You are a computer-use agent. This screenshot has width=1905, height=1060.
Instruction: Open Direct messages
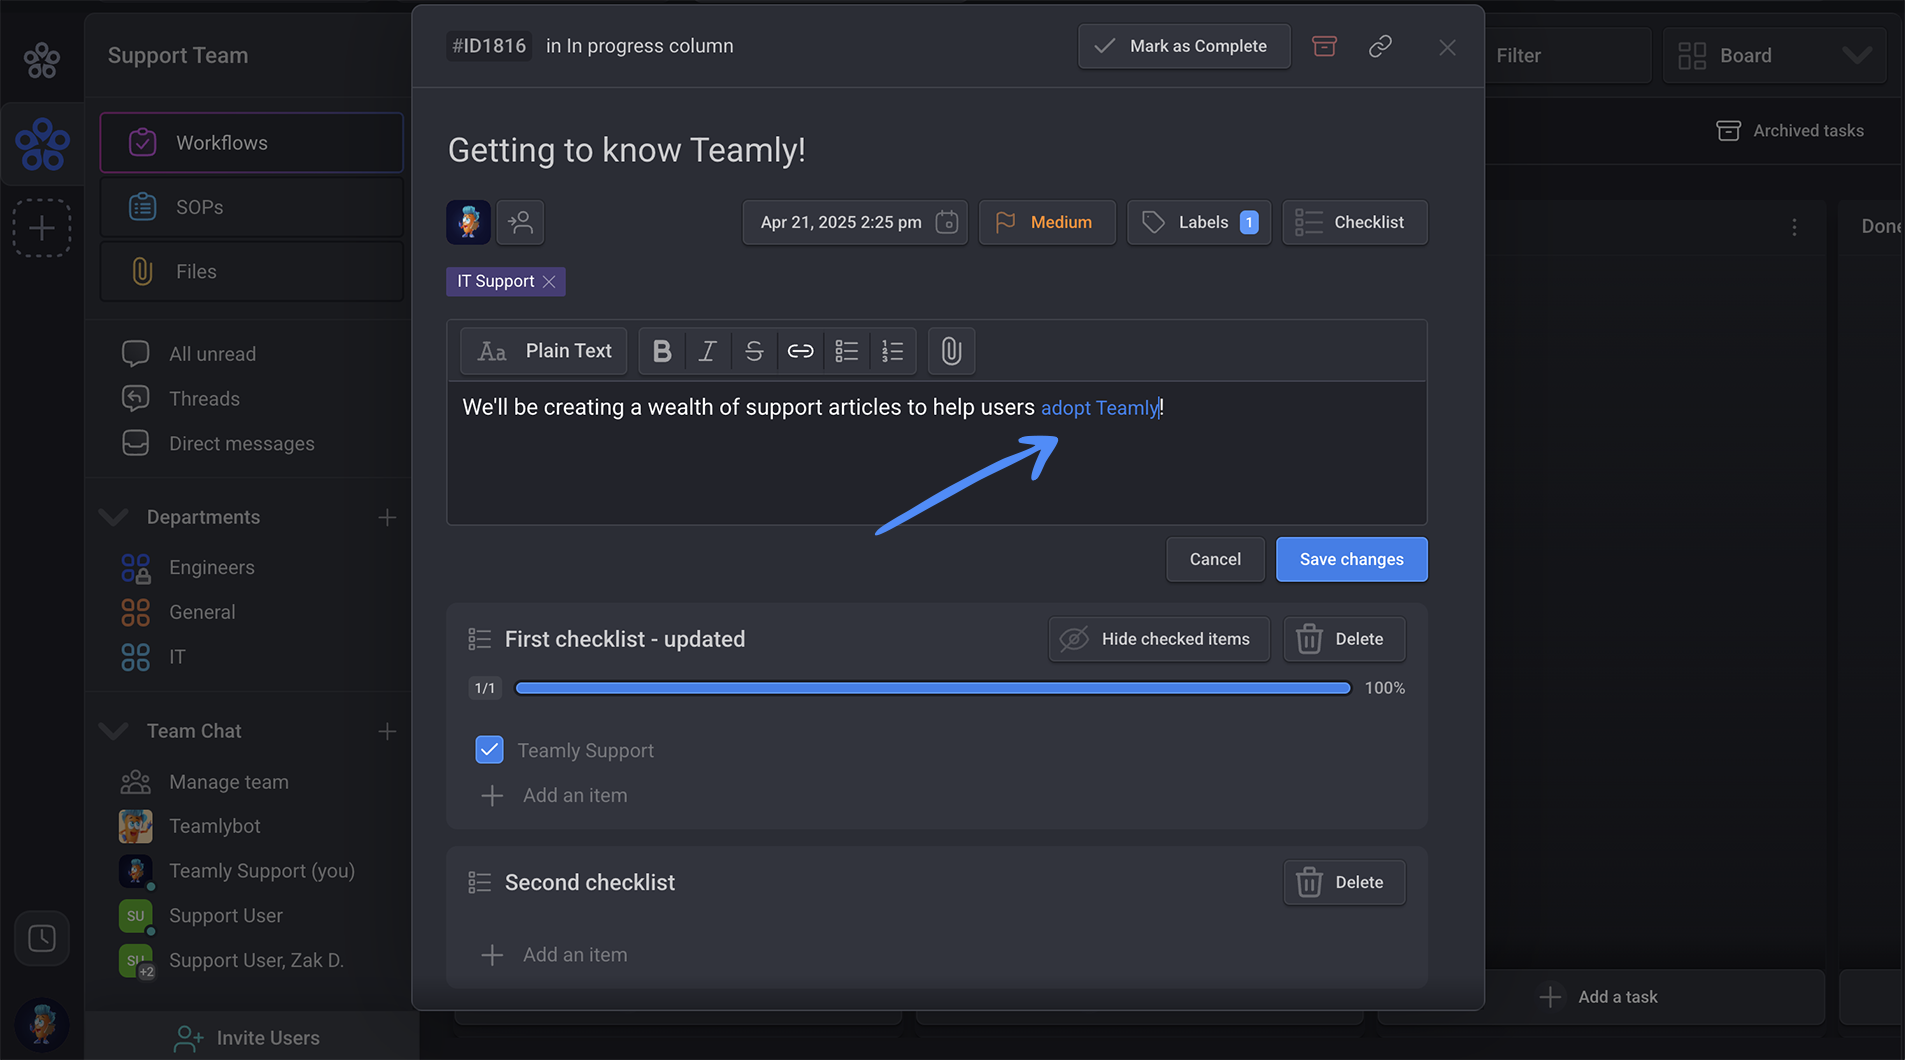tap(241, 444)
